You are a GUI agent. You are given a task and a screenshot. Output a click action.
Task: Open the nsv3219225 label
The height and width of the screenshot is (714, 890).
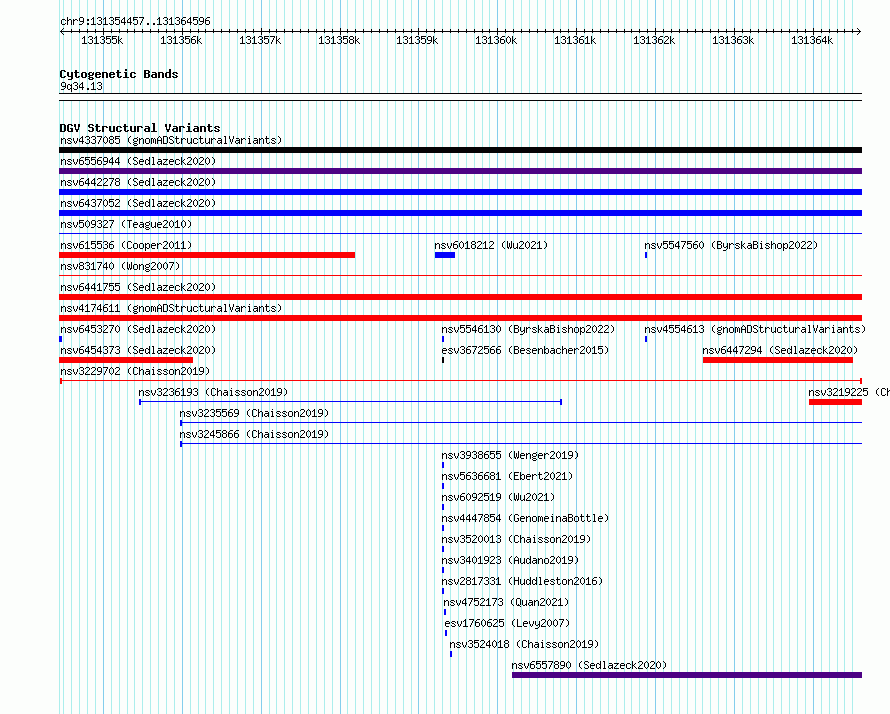click(x=849, y=392)
